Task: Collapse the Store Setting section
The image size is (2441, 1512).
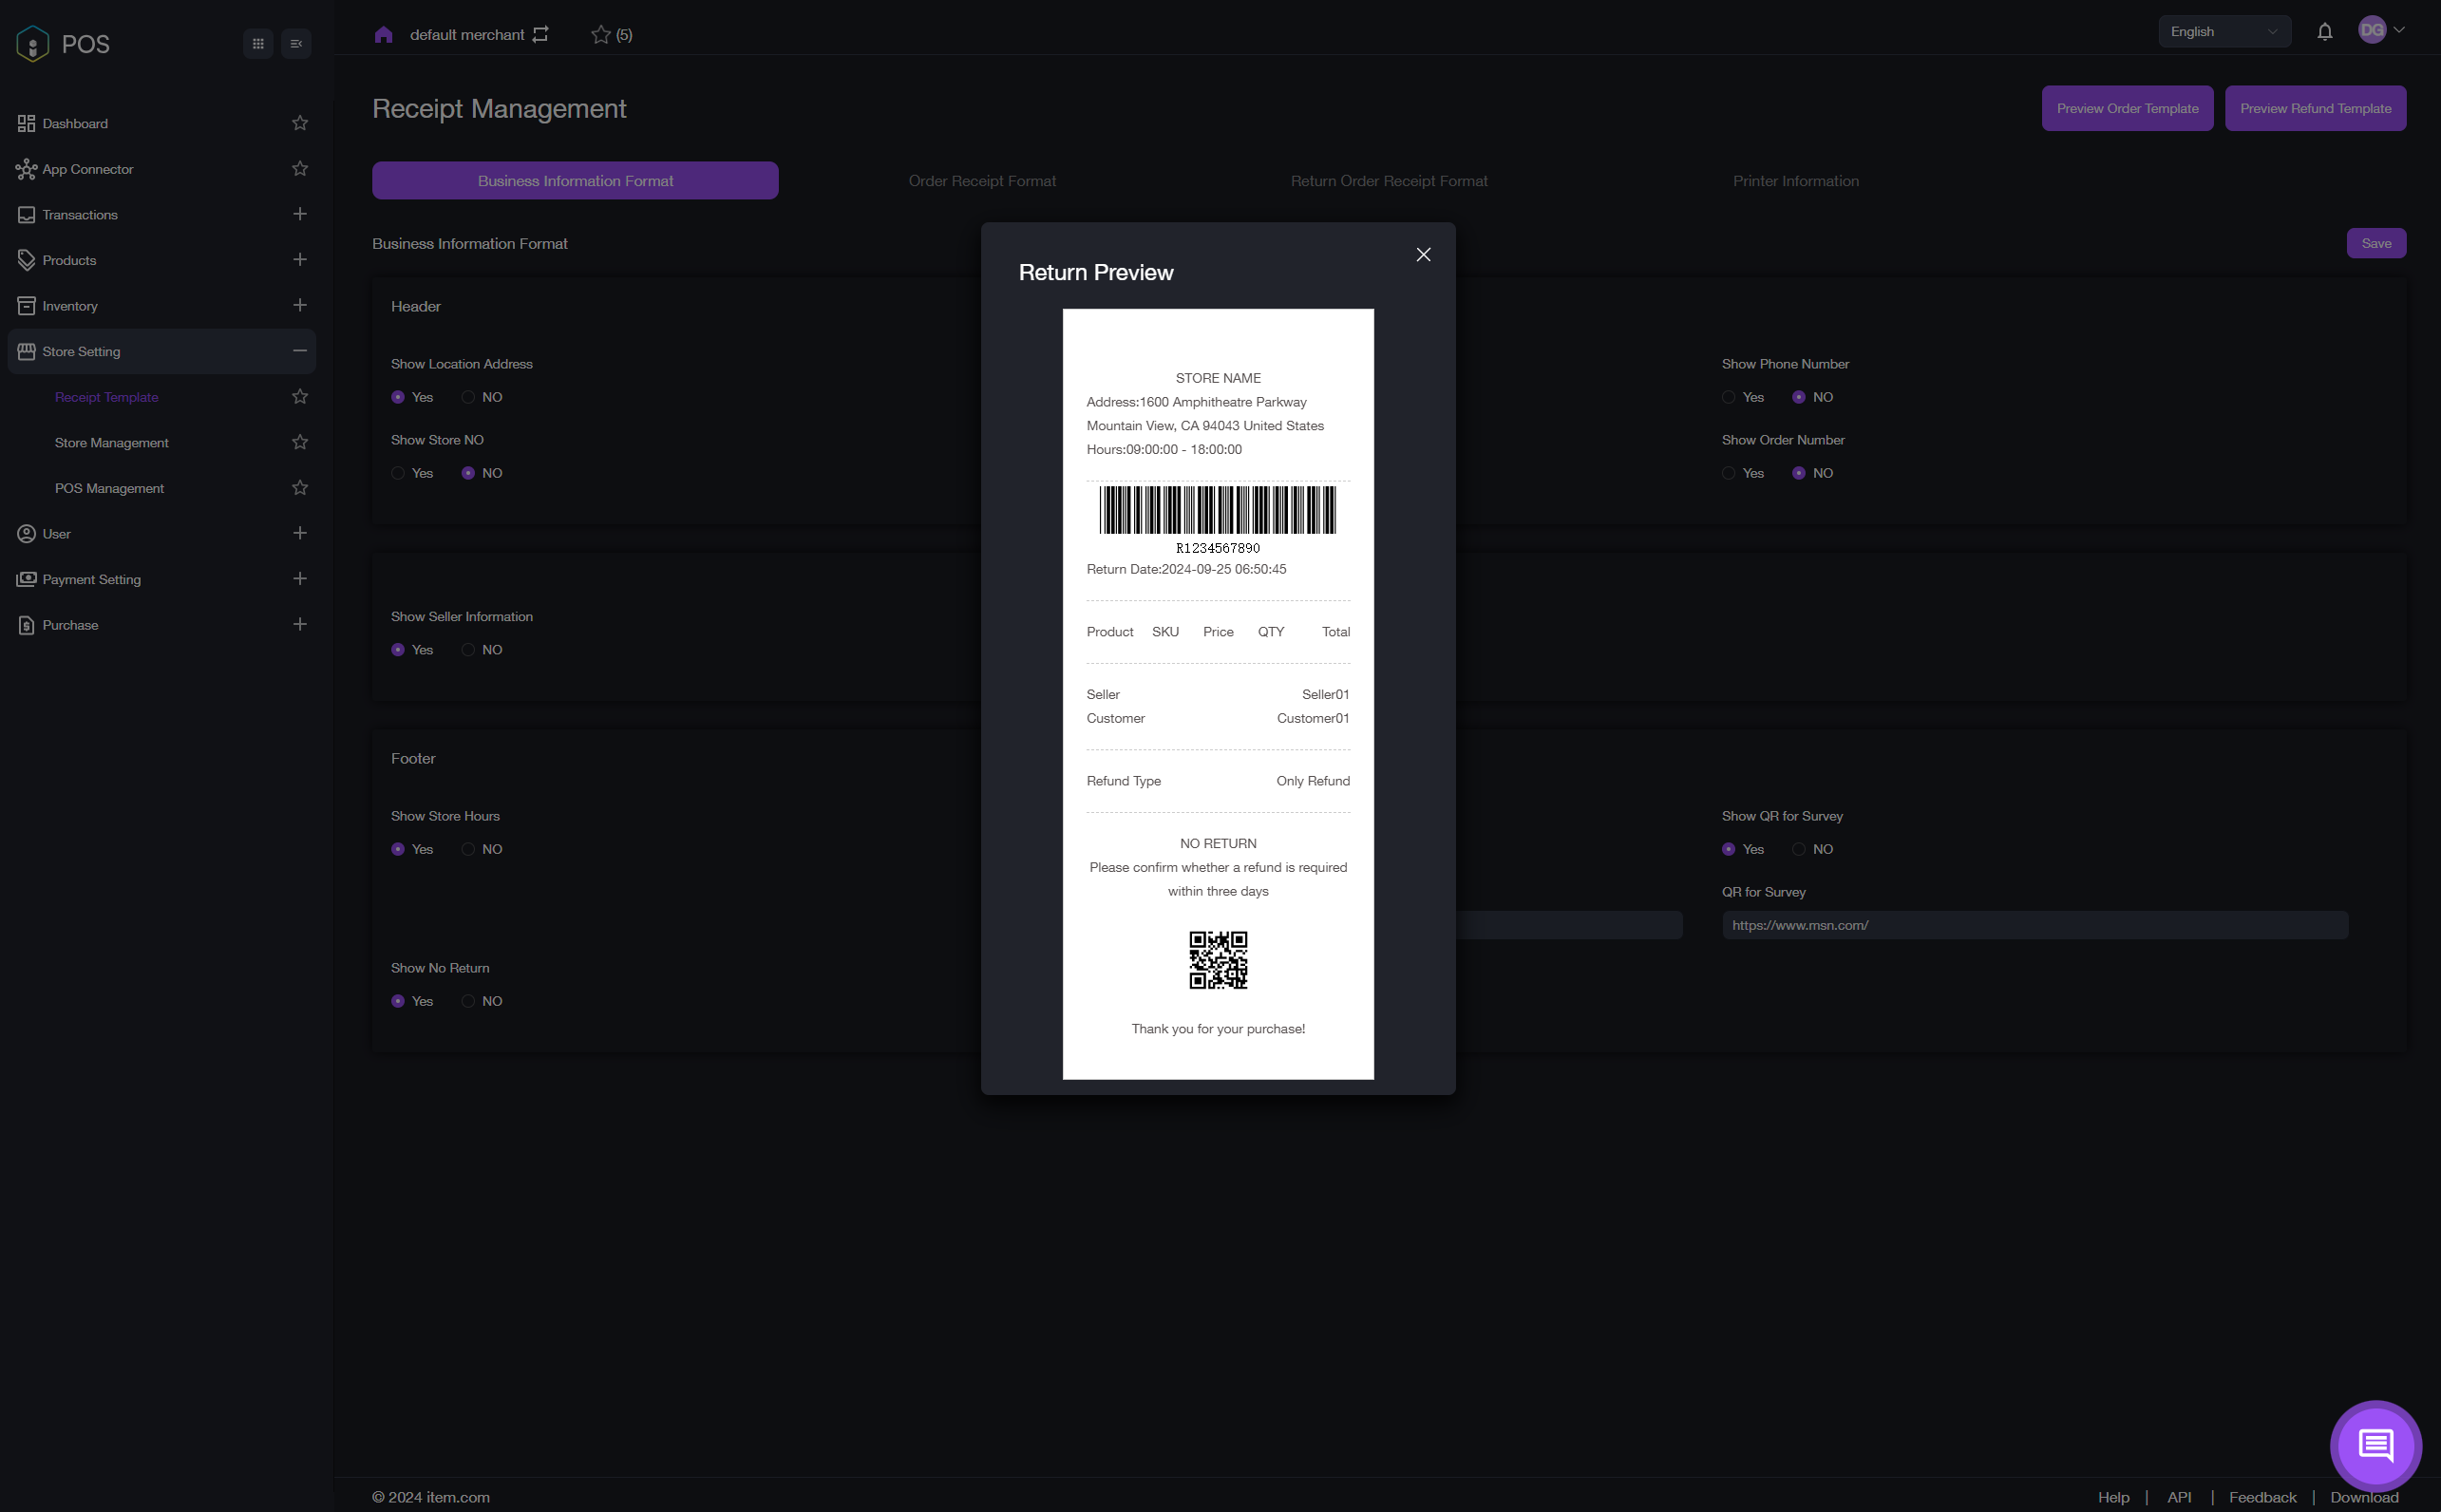Action: (x=299, y=351)
